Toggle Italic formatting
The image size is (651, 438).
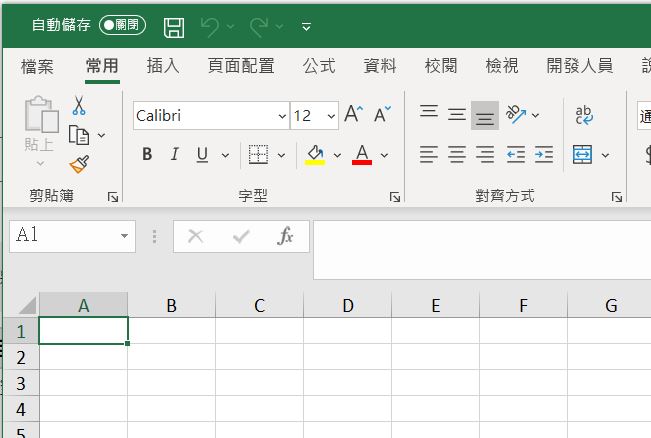point(175,154)
